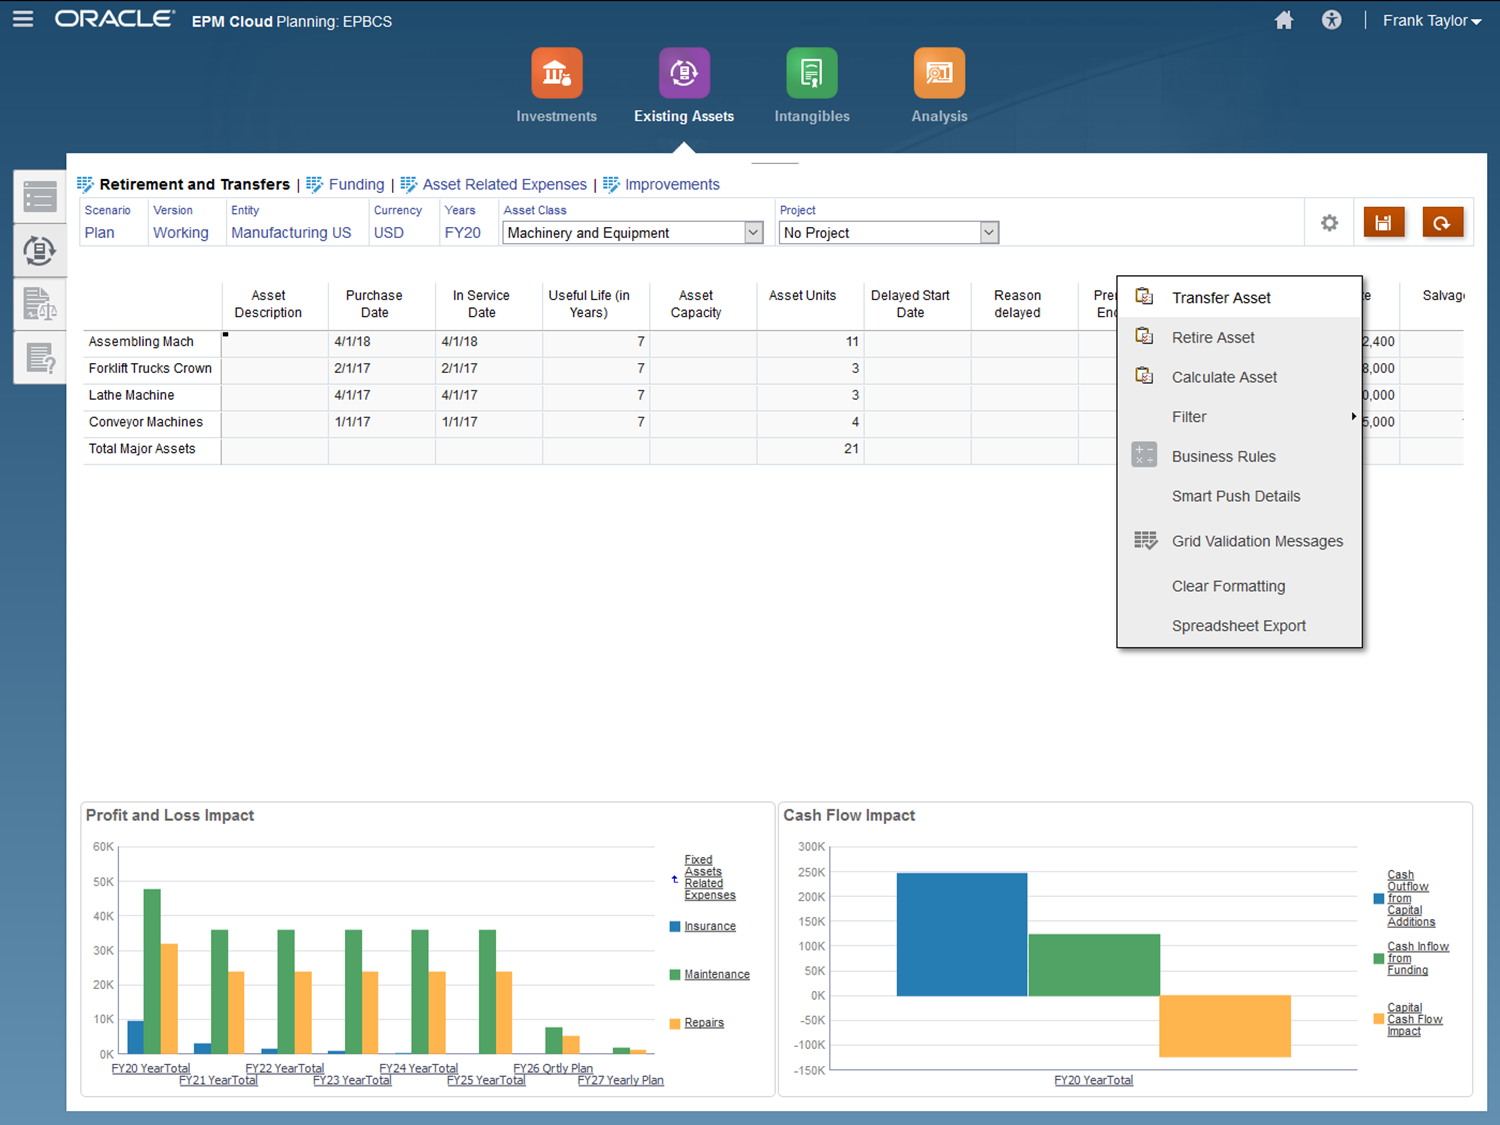Choose Spreadsheet Export menu item
This screenshot has height=1125, width=1500.
(x=1238, y=626)
